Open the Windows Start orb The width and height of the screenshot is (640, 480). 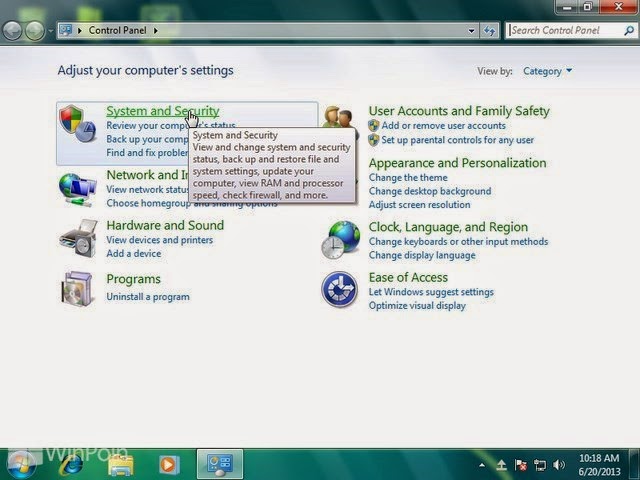[20, 464]
